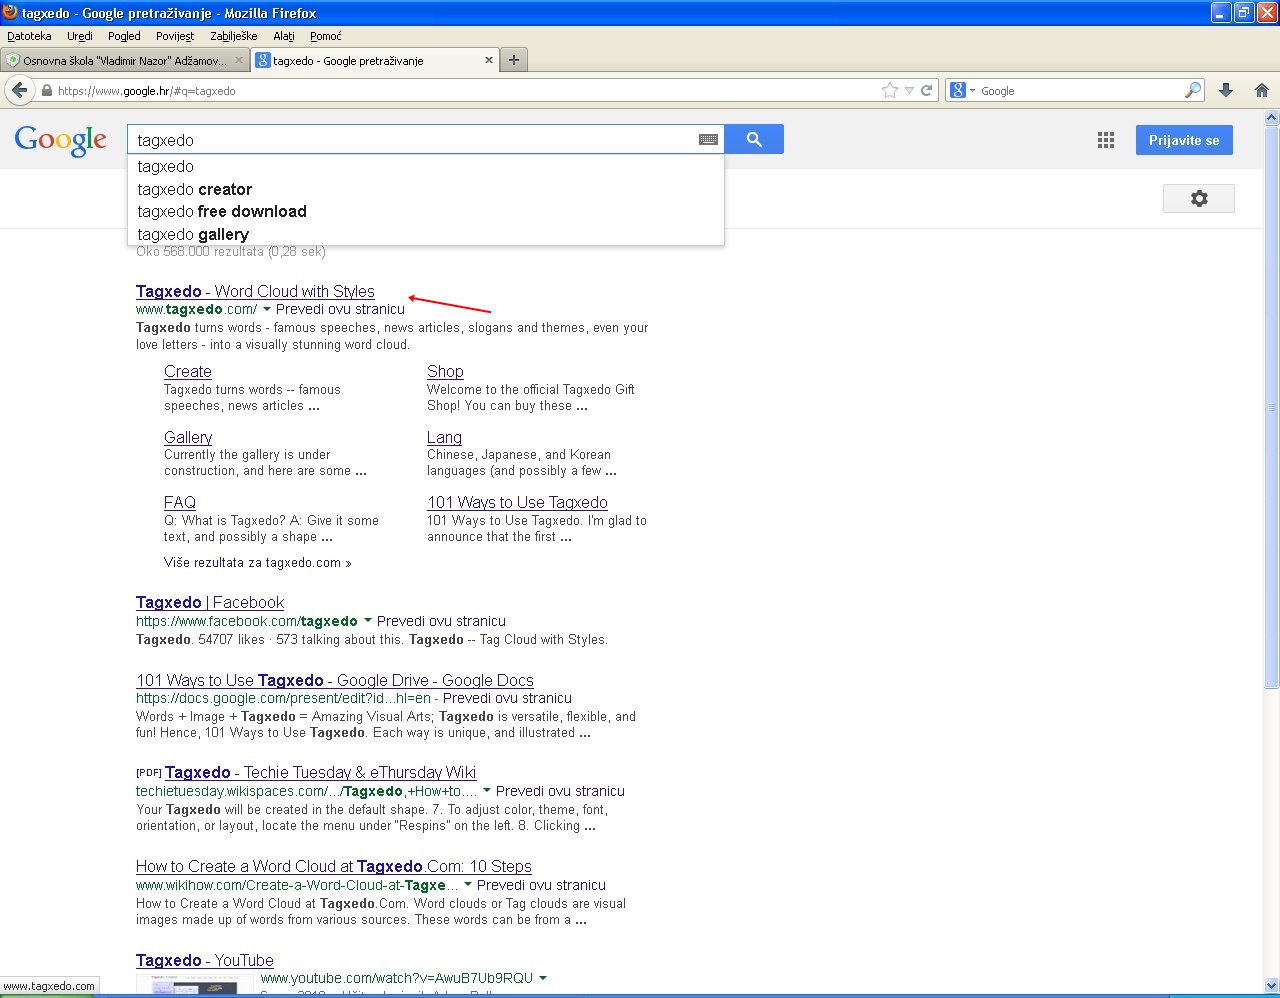Open Google's on-screen keyboard icon
This screenshot has height=998, width=1280.
(708, 140)
